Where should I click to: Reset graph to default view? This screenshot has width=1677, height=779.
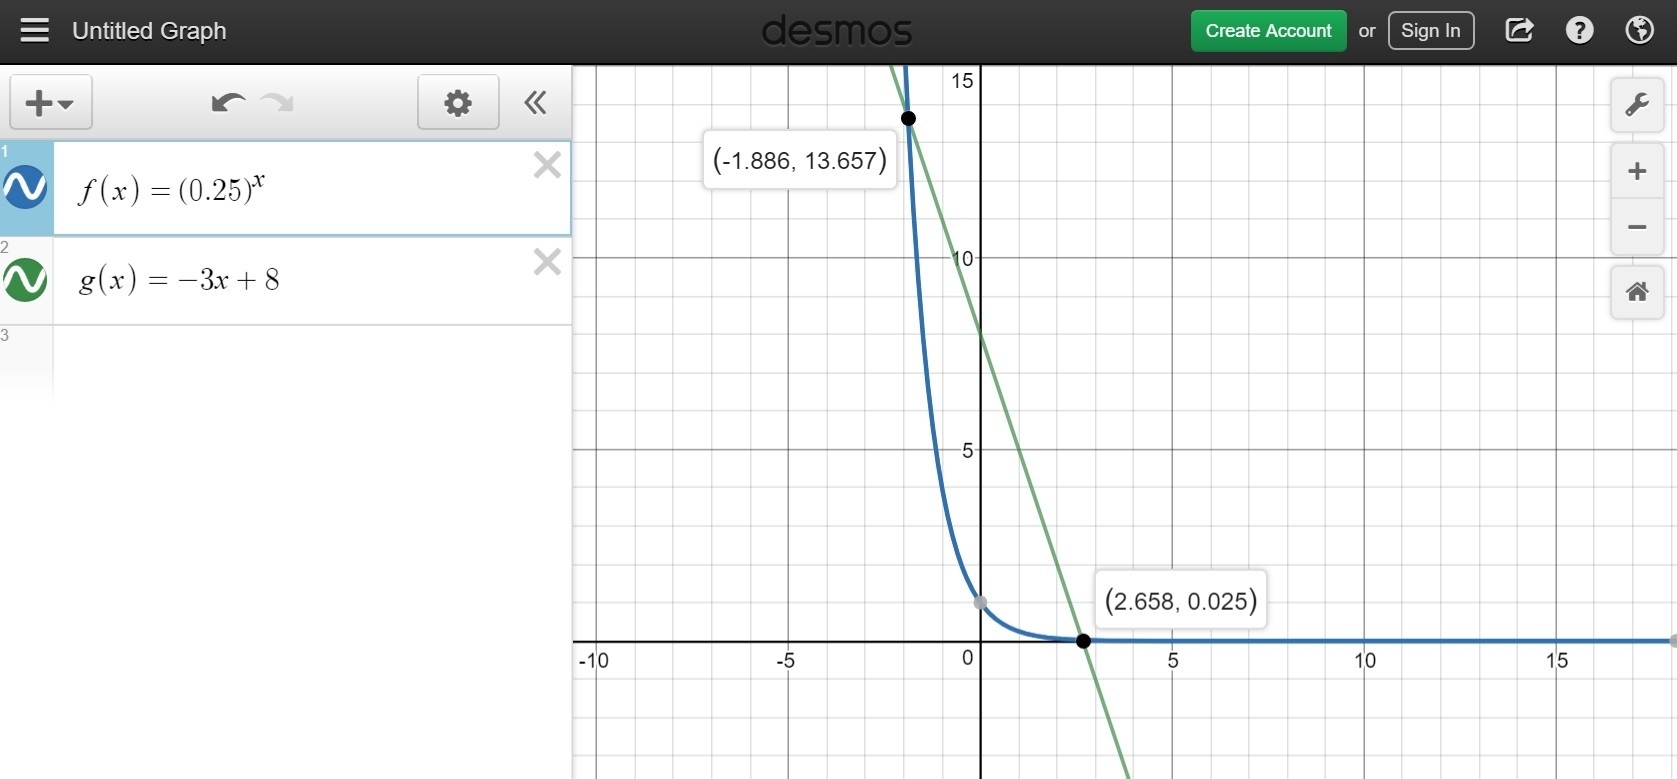1637,292
